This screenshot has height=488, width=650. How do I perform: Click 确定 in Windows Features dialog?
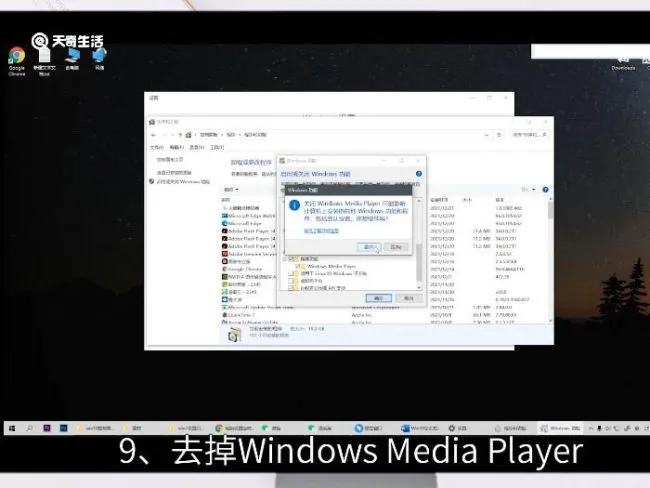[378, 298]
